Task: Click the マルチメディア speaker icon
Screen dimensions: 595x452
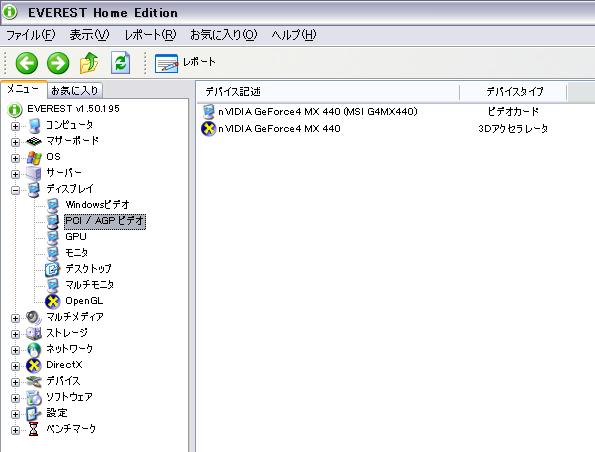Action: coord(34,317)
